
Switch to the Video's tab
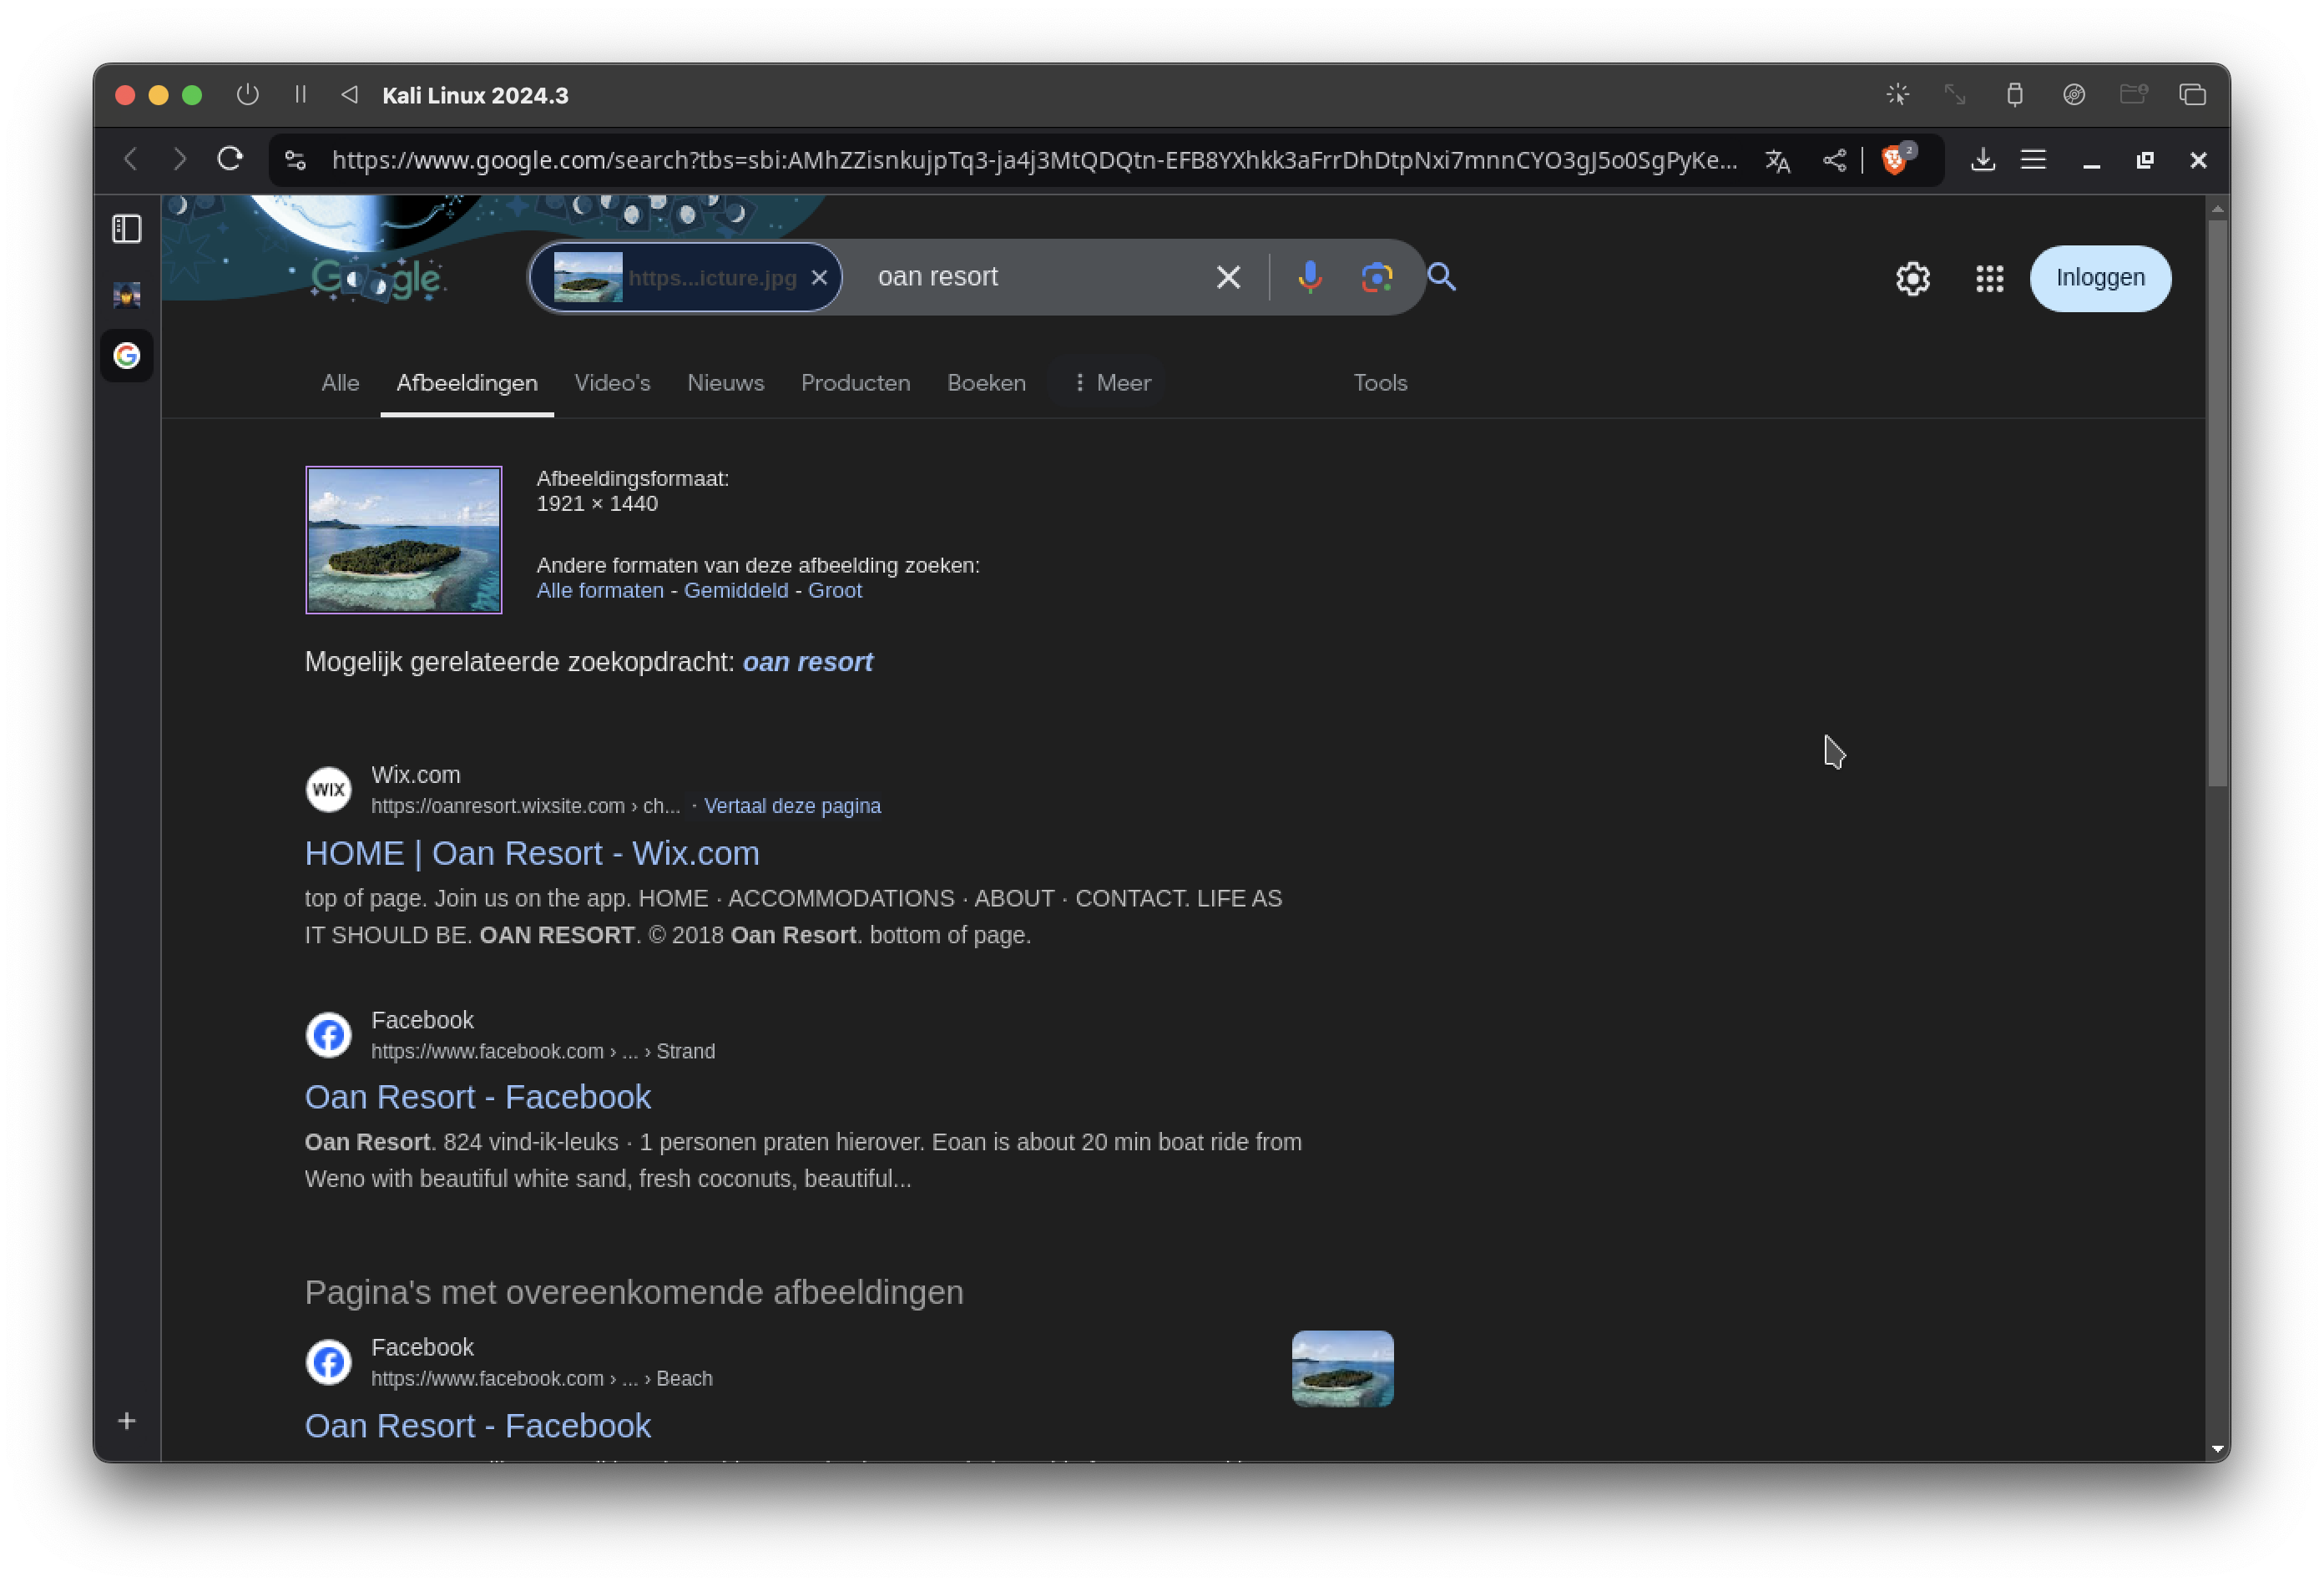pos(612,383)
